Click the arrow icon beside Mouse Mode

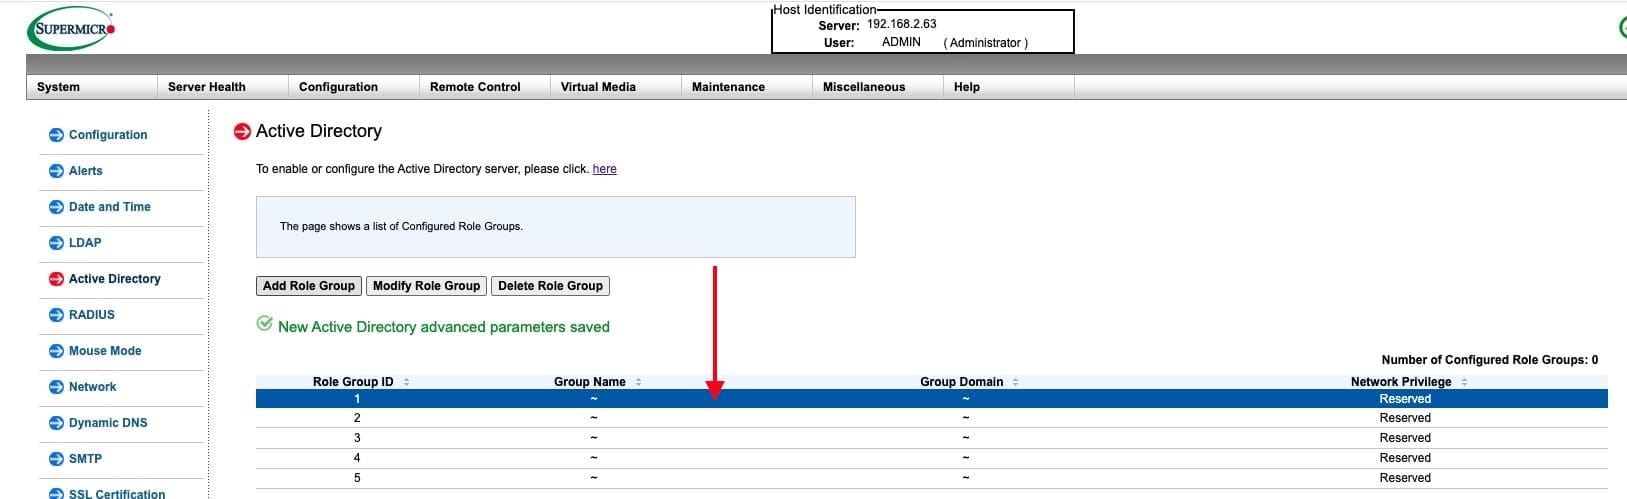pos(56,351)
